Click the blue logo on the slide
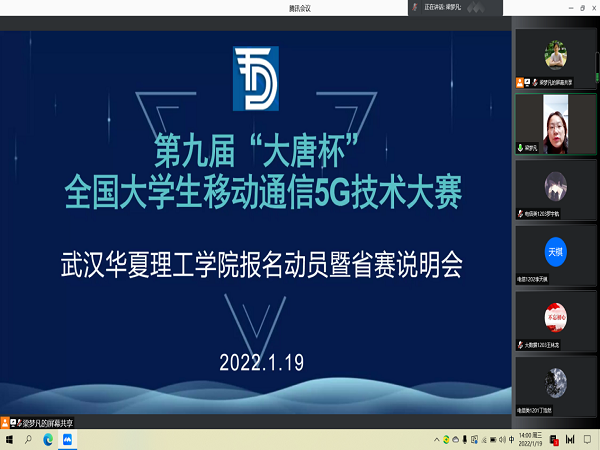 pos(256,78)
